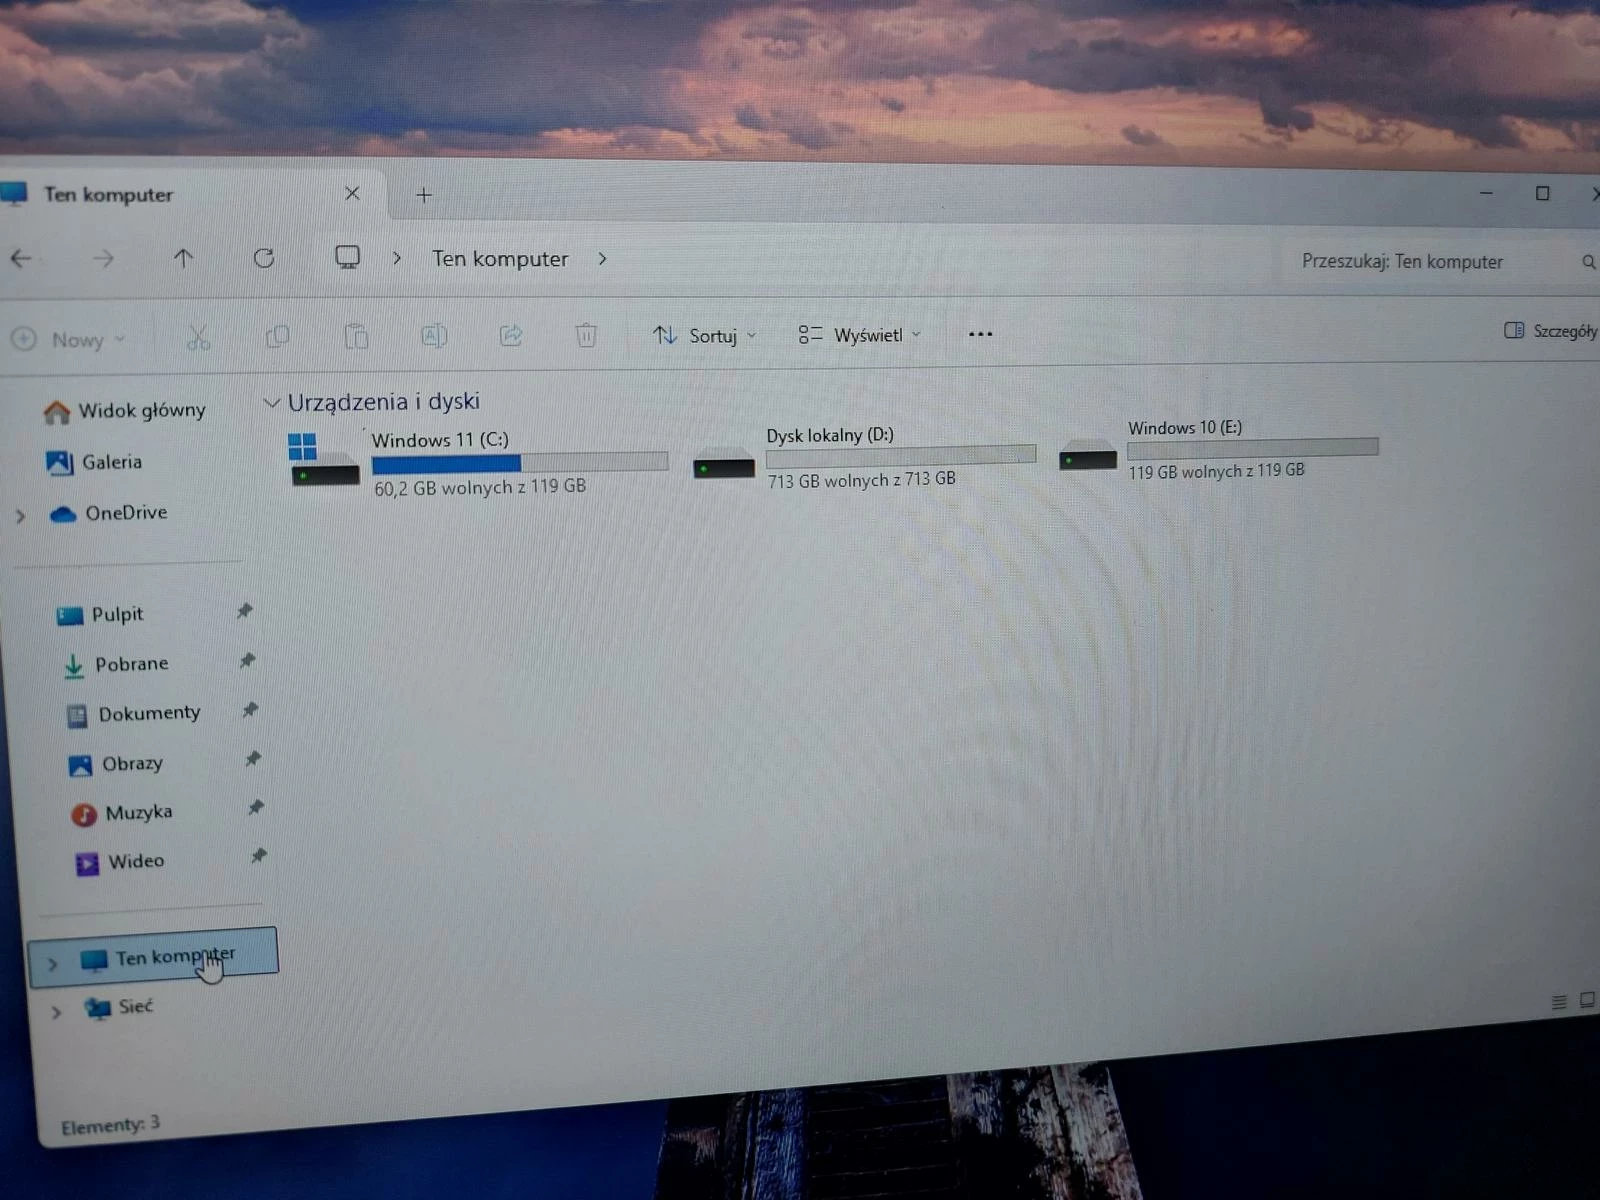
Task: Go up one folder level arrow
Action: 183,259
